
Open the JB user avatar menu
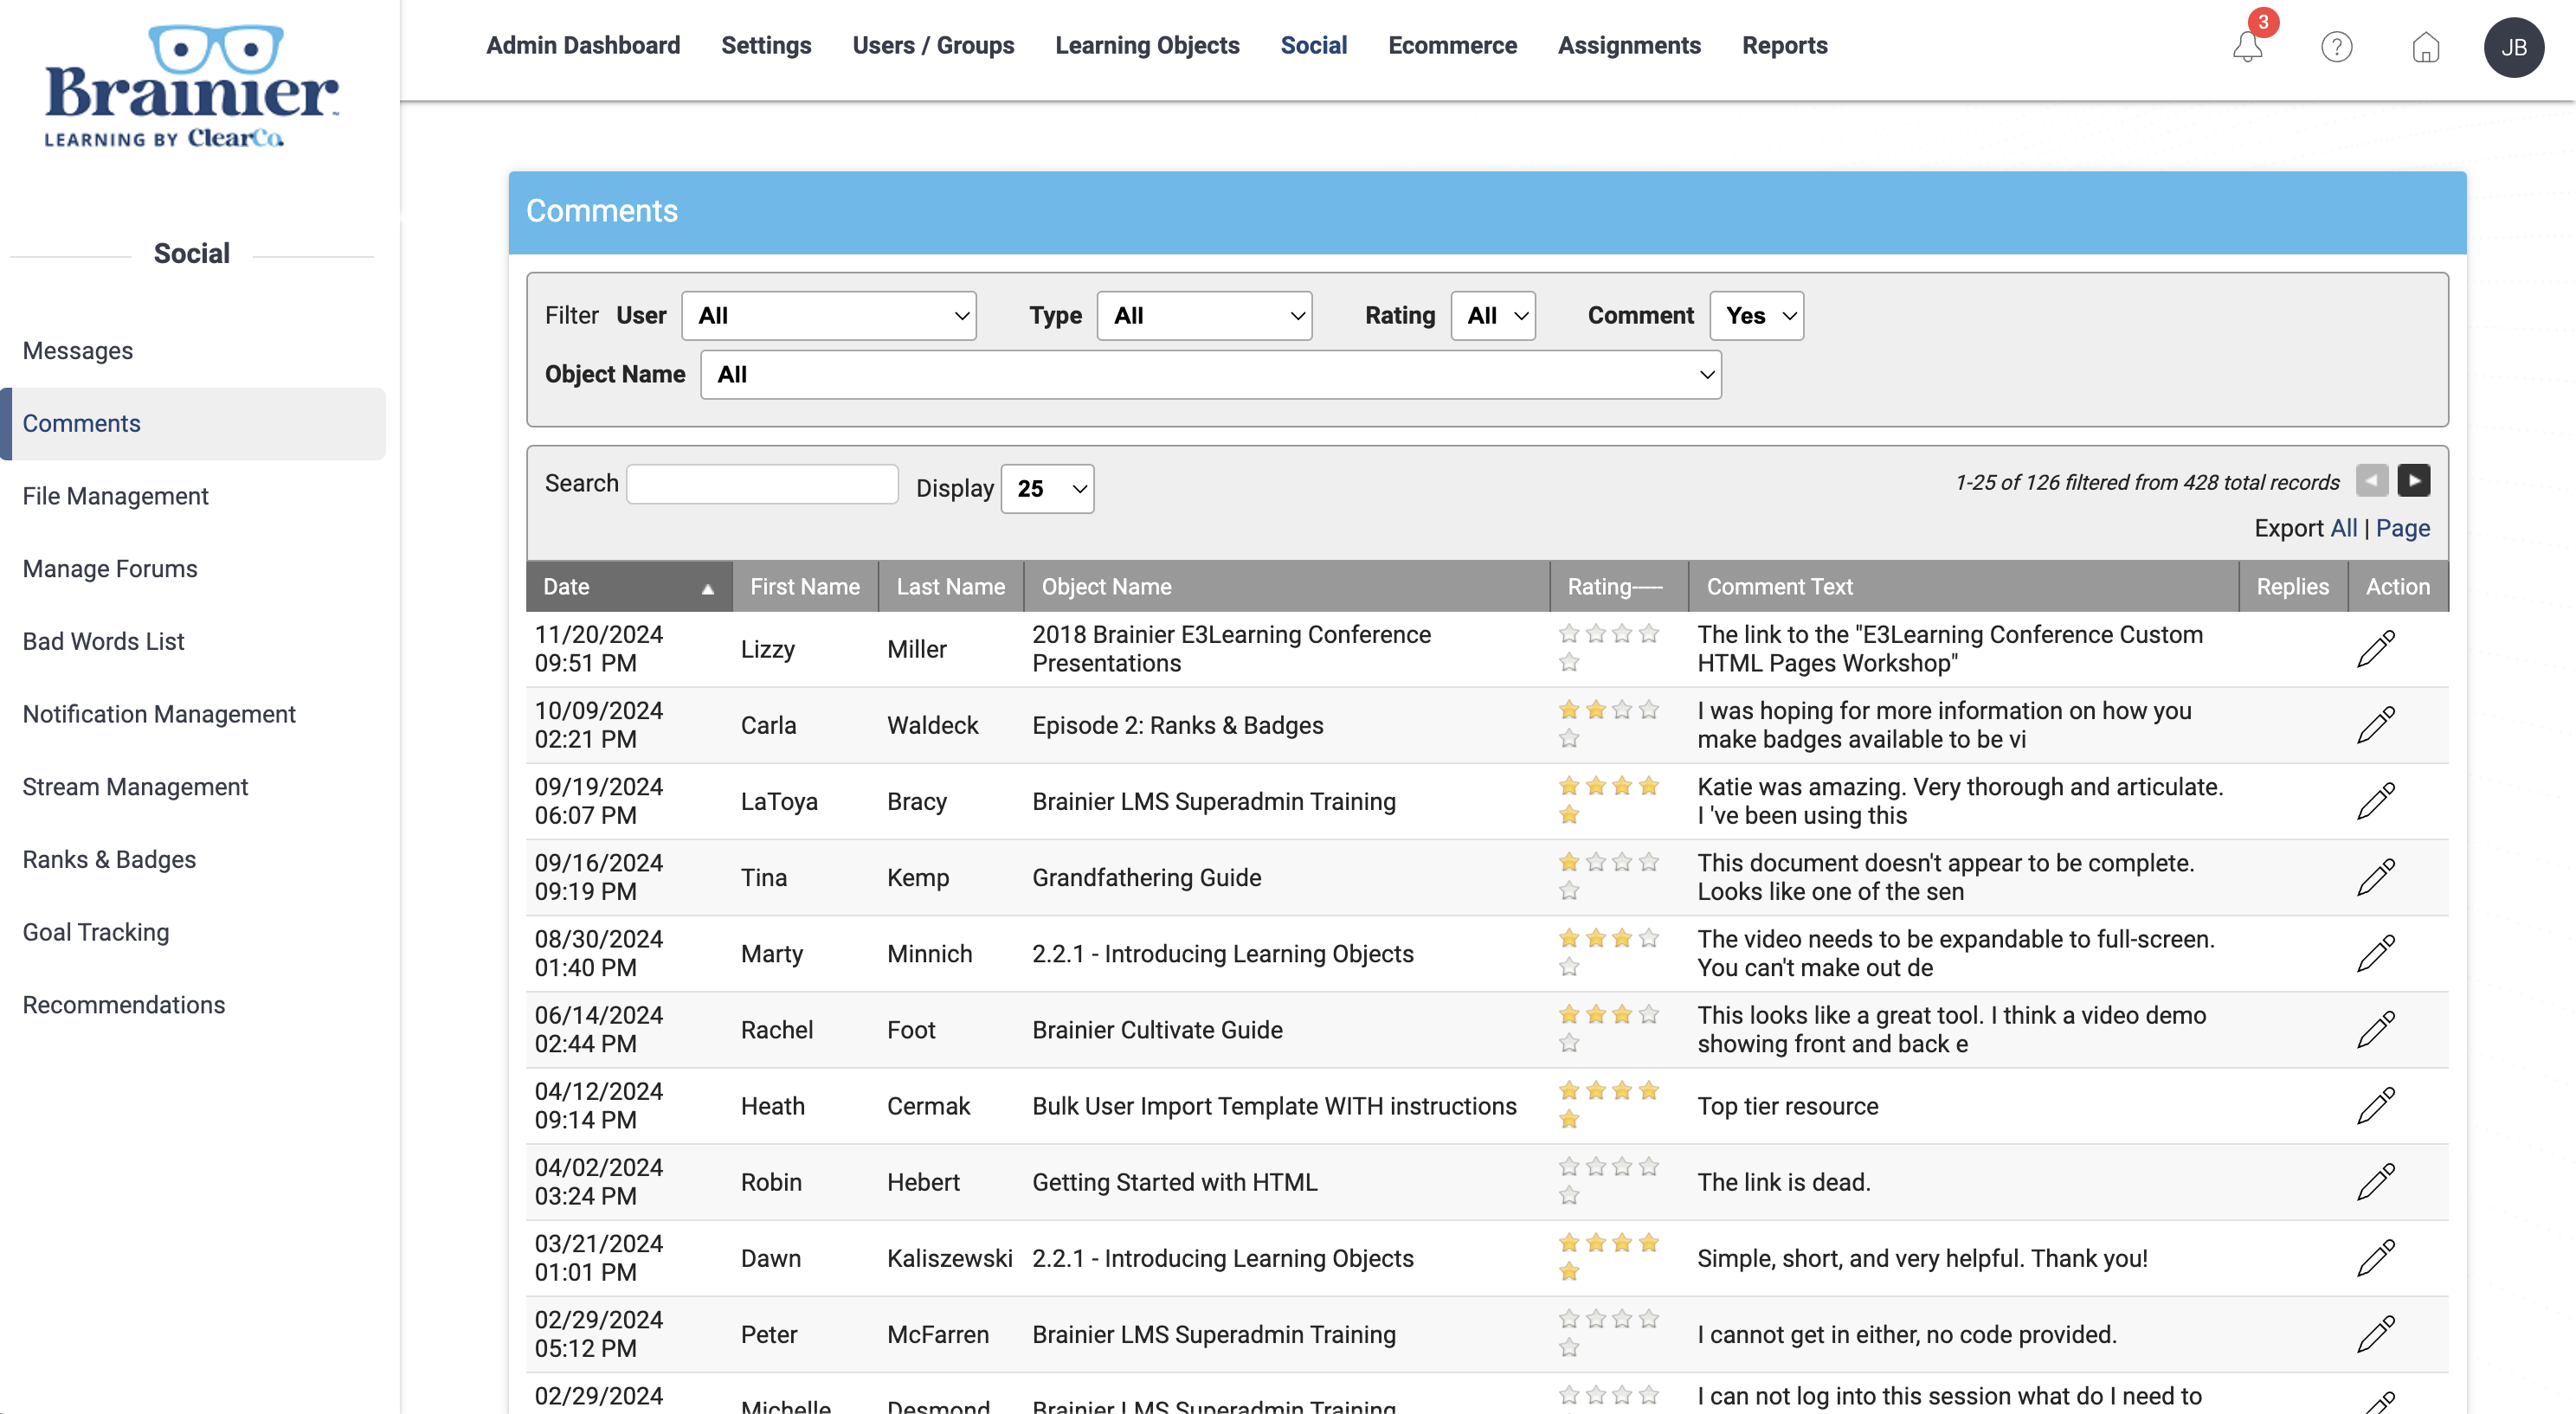(2513, 47)
